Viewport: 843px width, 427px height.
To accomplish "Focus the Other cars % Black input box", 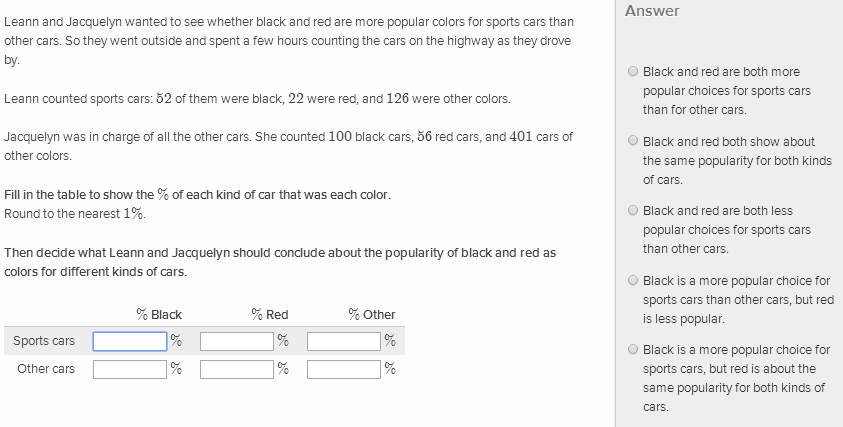I will (x=130, y=369).
